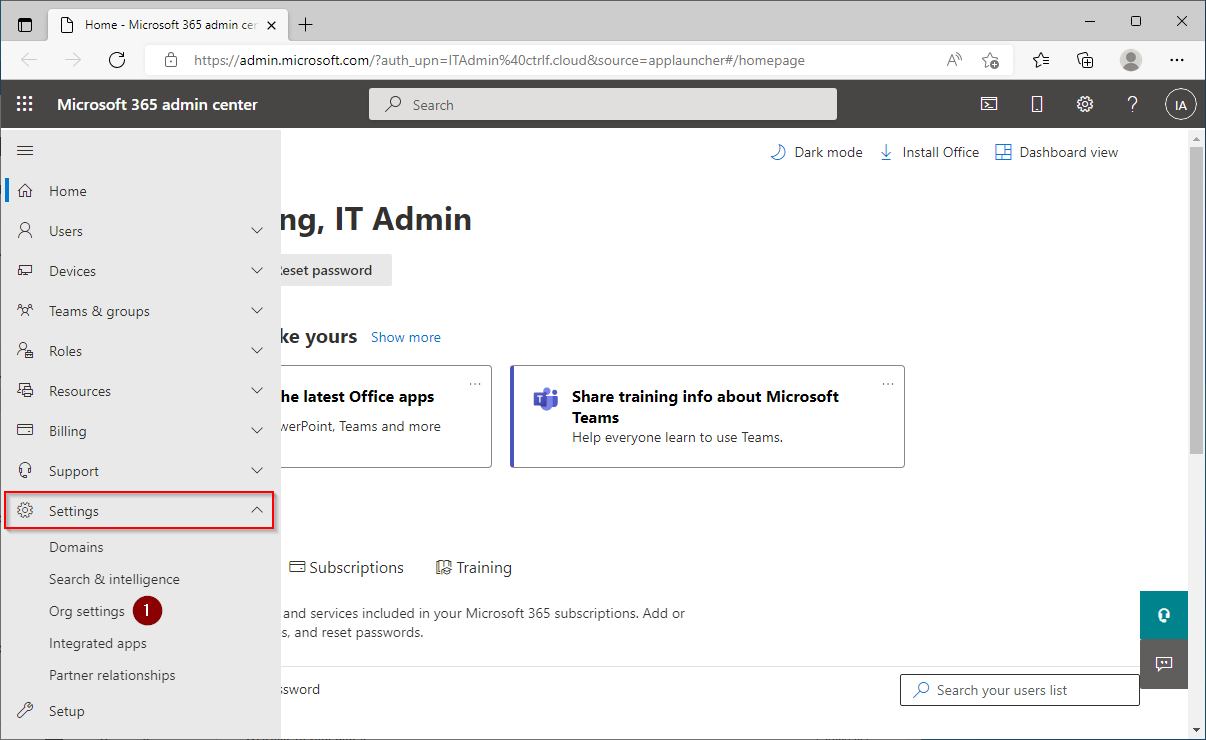This screenshot has width=1206, height=740.
Task: Switch to Dashboard view
Action: point(1057,152)
